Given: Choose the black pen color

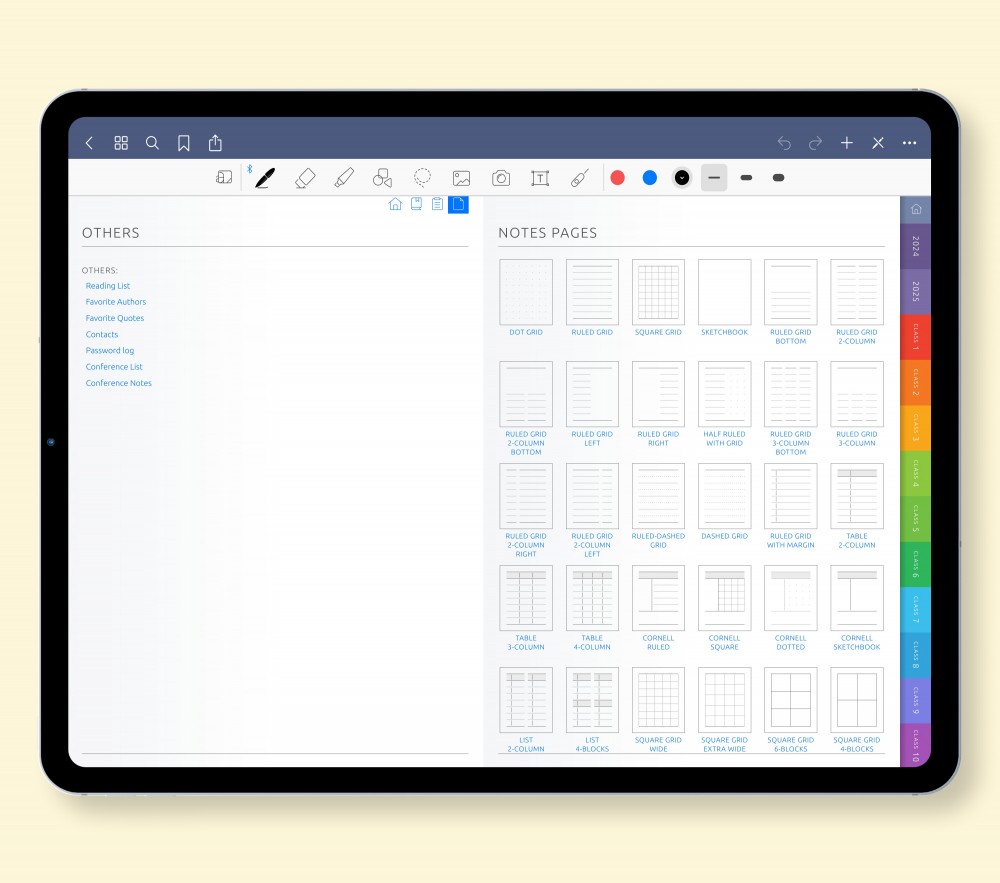Looking at the screenshot, I should click(x=682, y=178).
